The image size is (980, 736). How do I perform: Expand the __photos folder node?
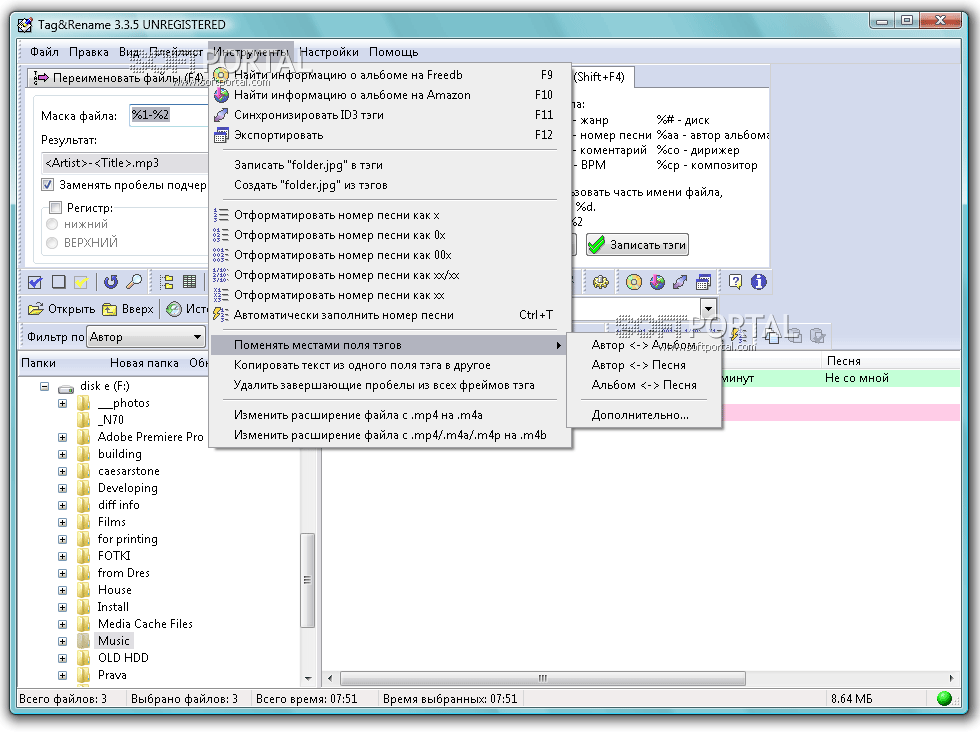coord(62,404)
